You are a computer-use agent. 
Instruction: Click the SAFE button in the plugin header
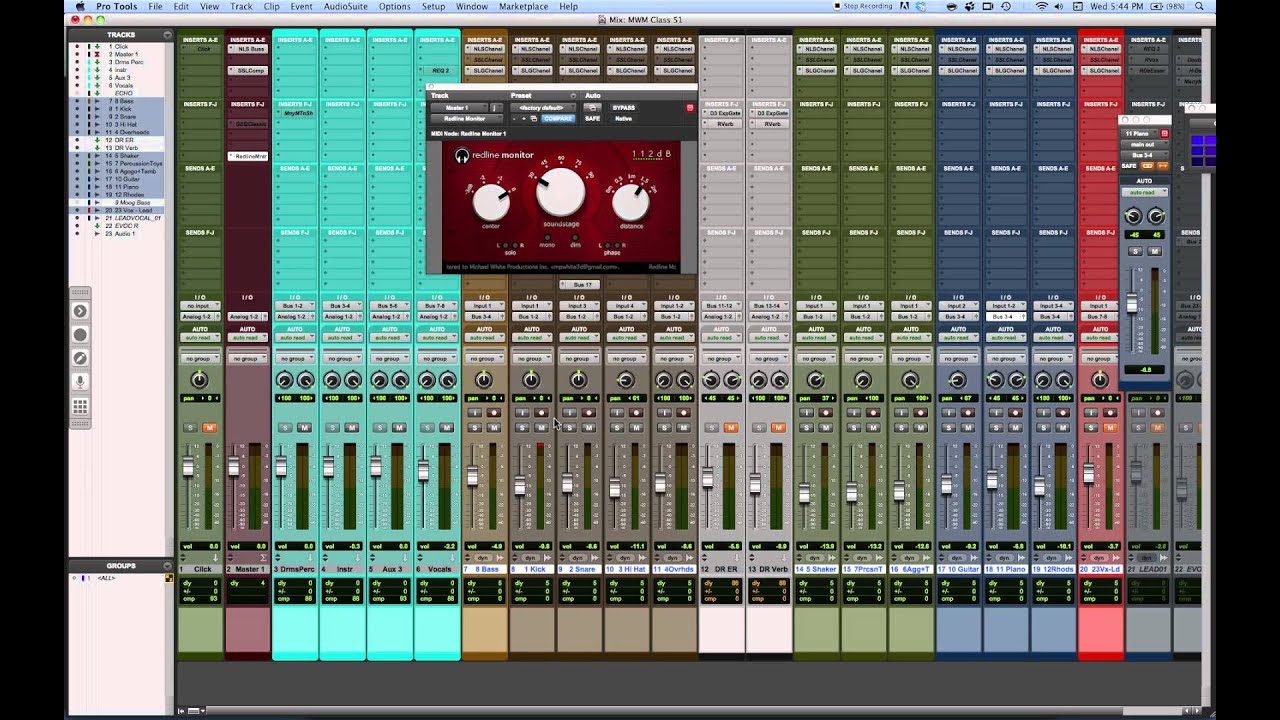(592, 118)
